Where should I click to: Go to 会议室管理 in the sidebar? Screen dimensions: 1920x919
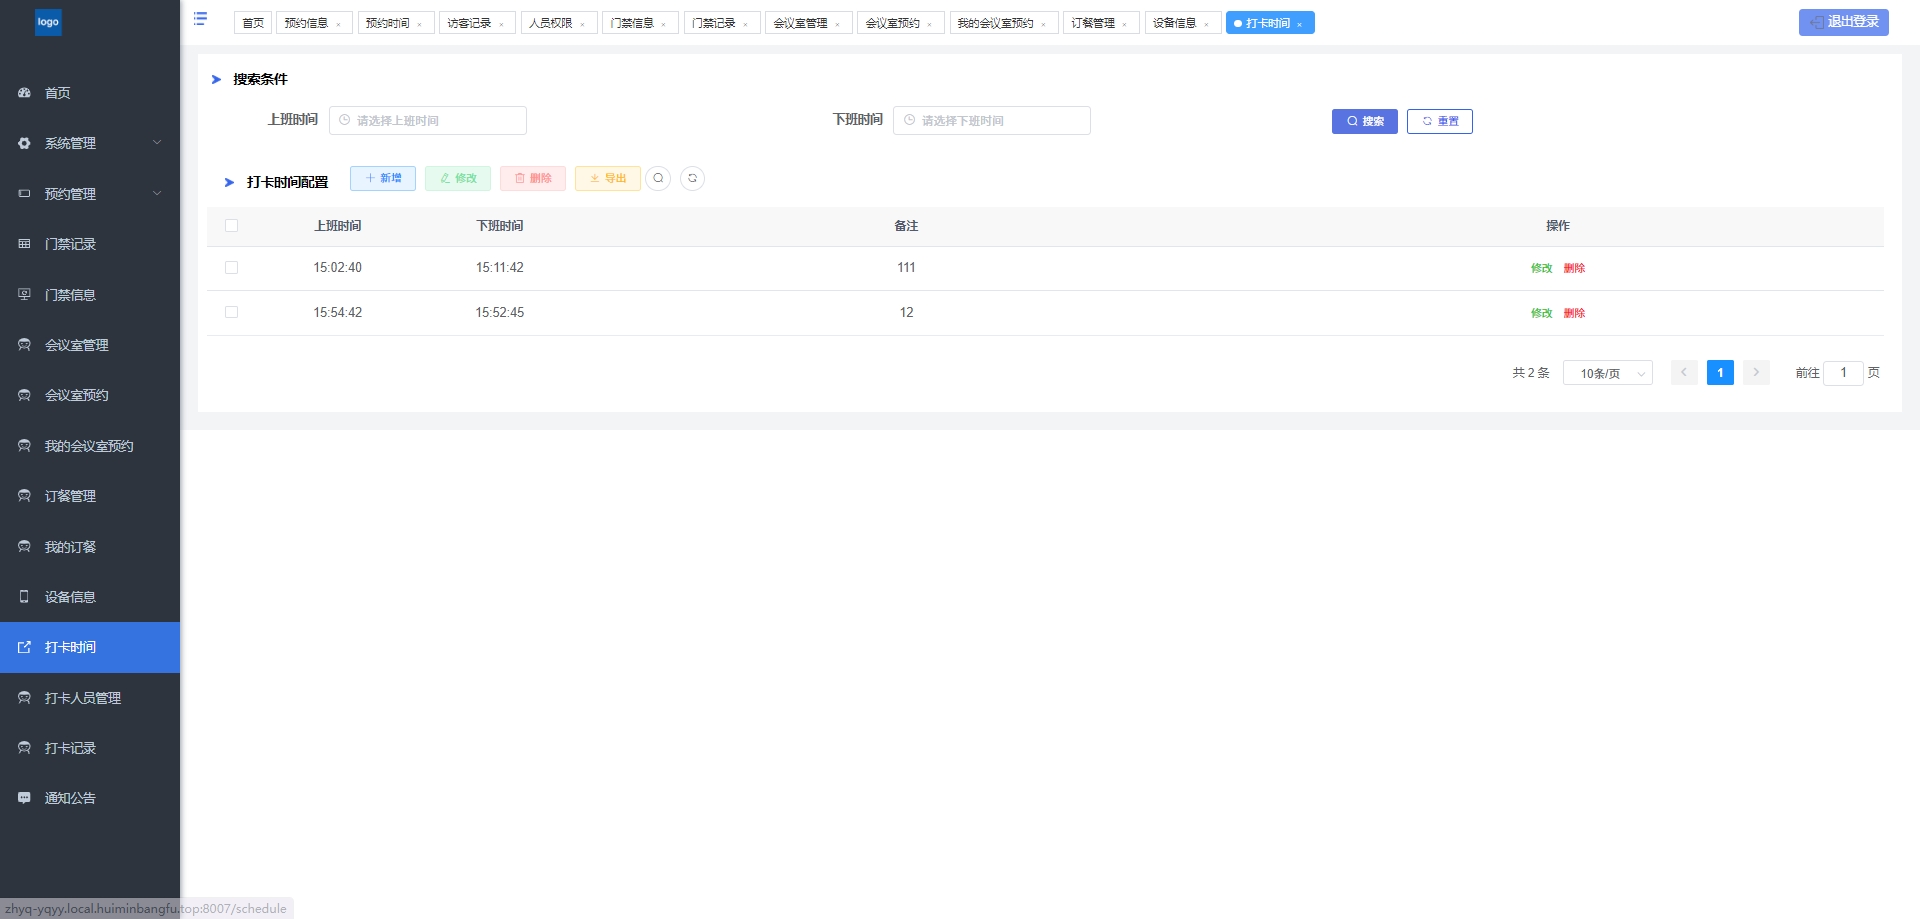90,345
